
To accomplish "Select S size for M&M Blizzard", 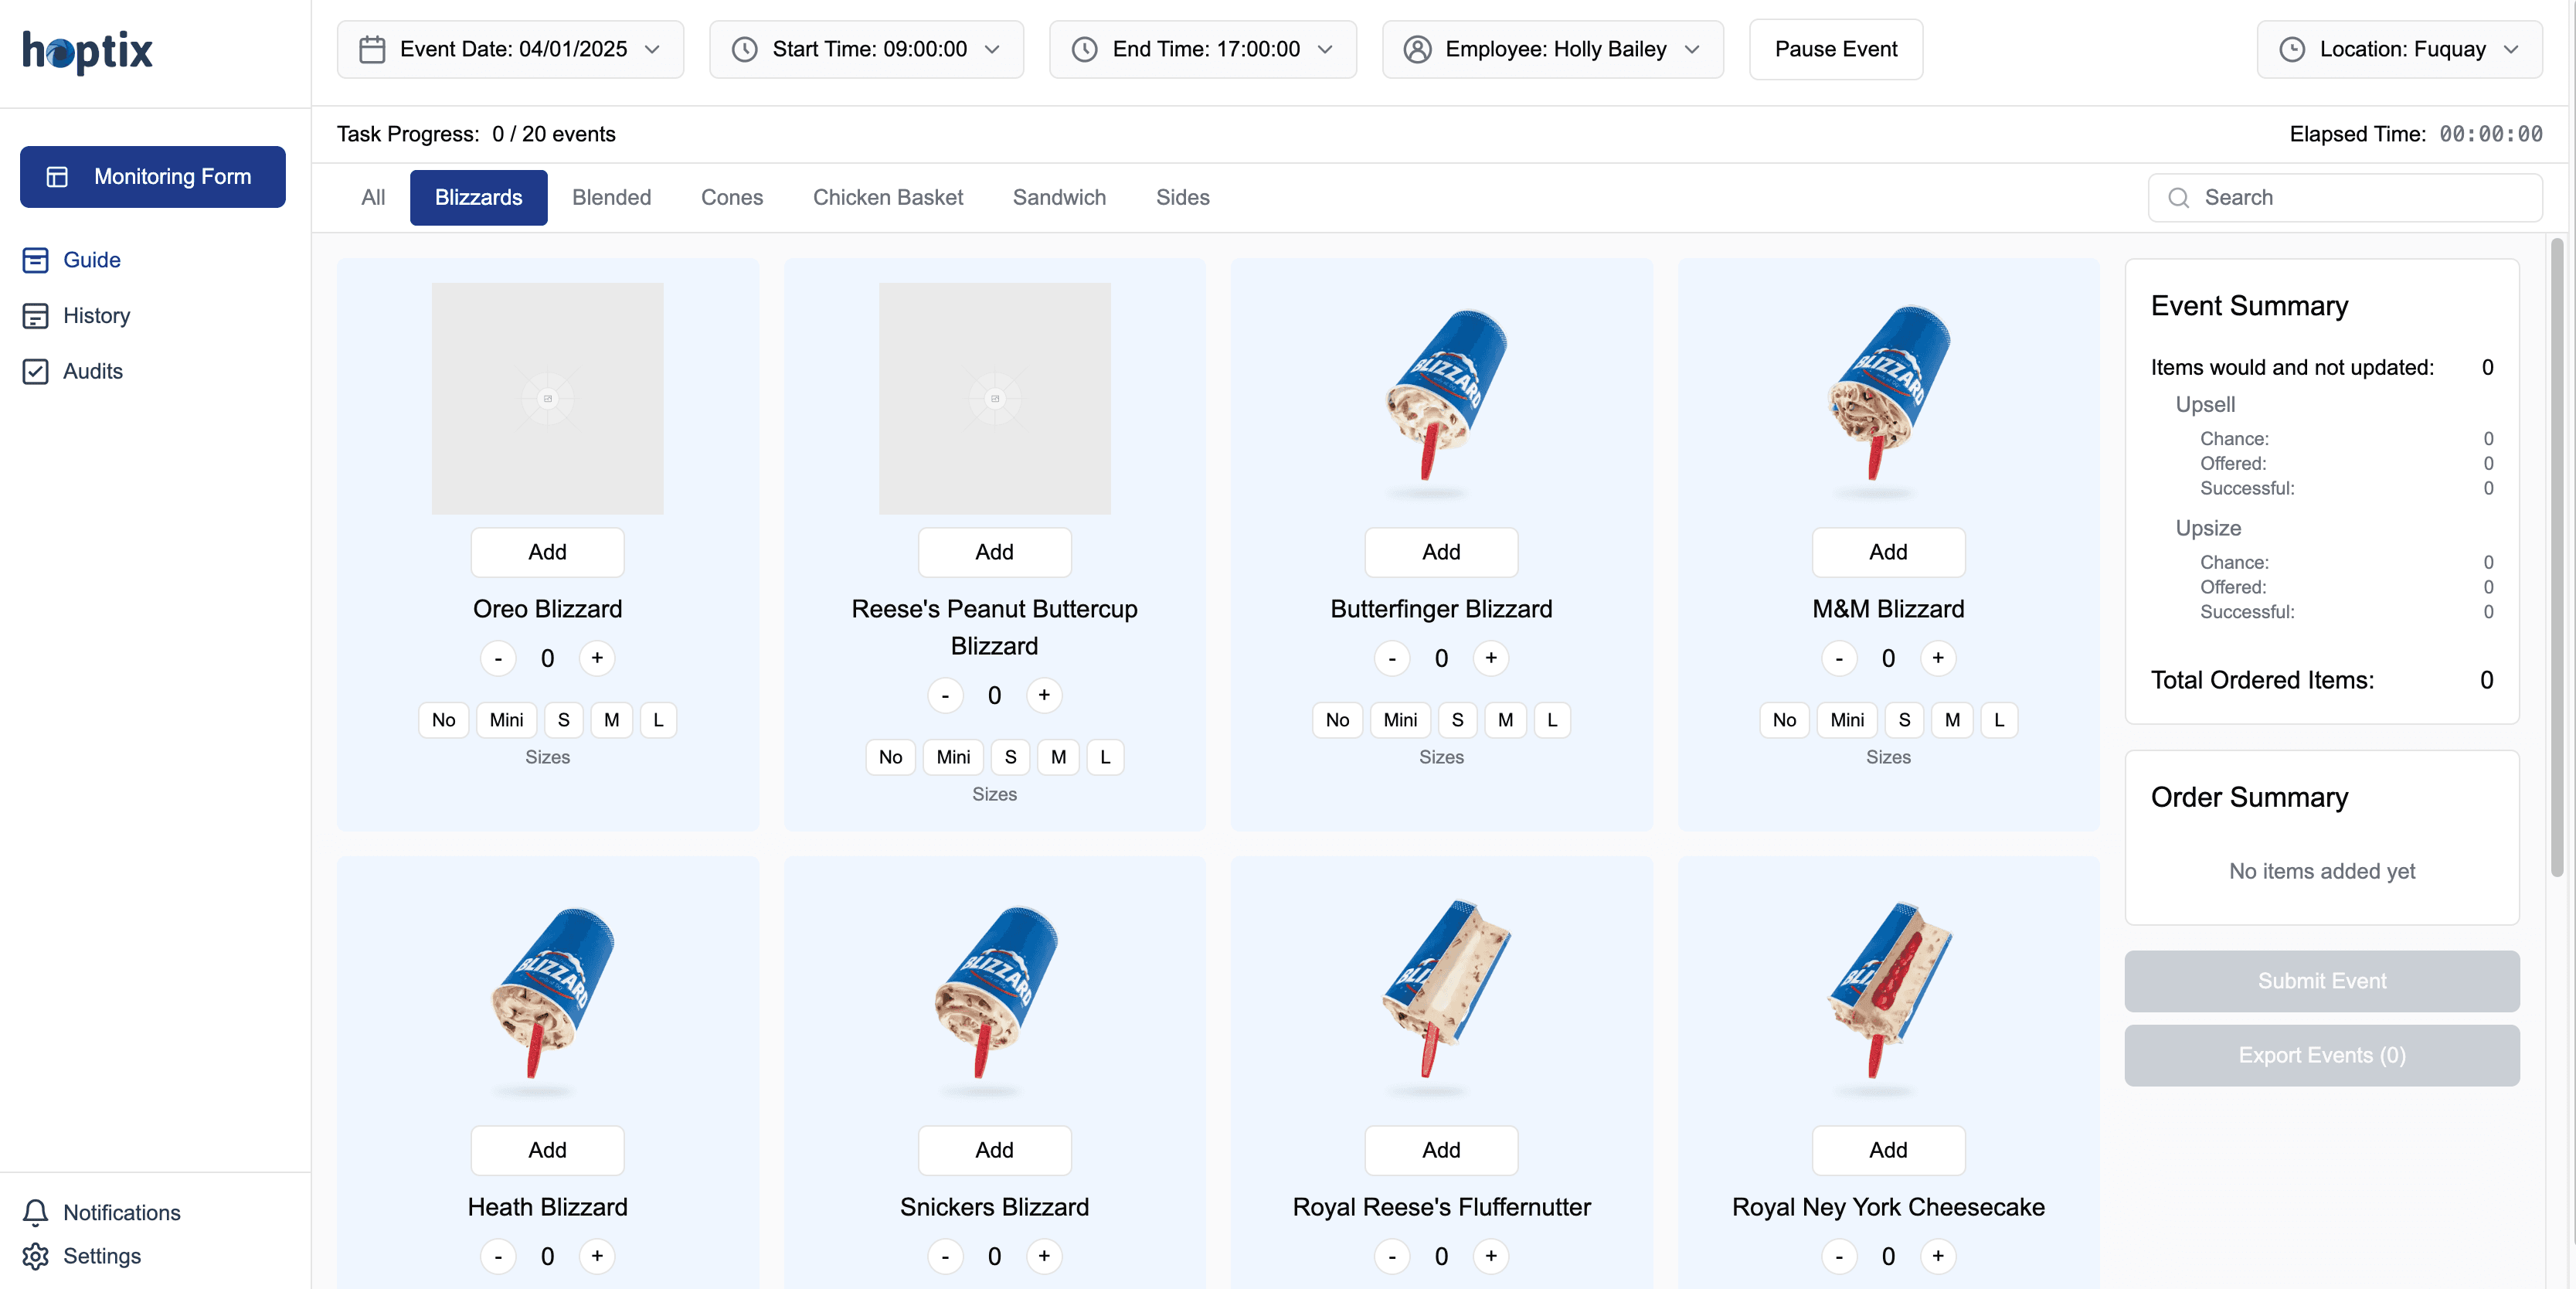I will (x=1904, y=720).
